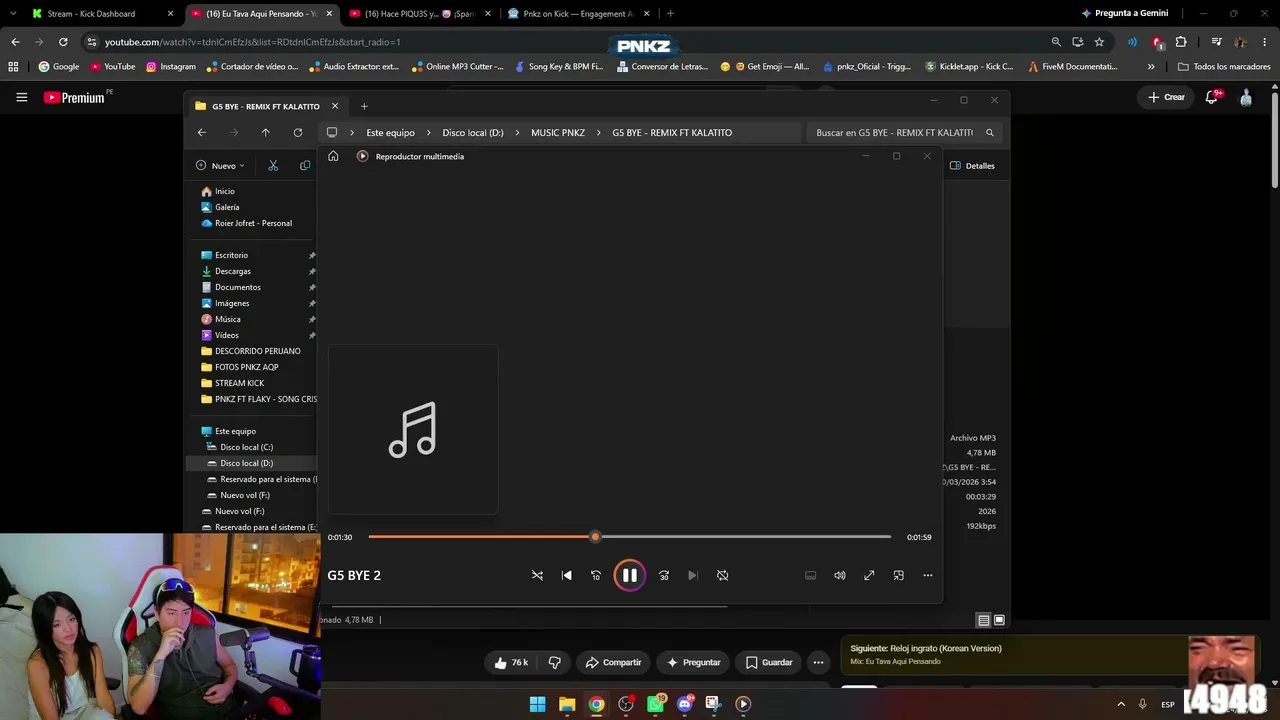The height and width of the screenshot is (720, 1280).
Task: Open the Instagram bookmark
Action: point(171,67)
